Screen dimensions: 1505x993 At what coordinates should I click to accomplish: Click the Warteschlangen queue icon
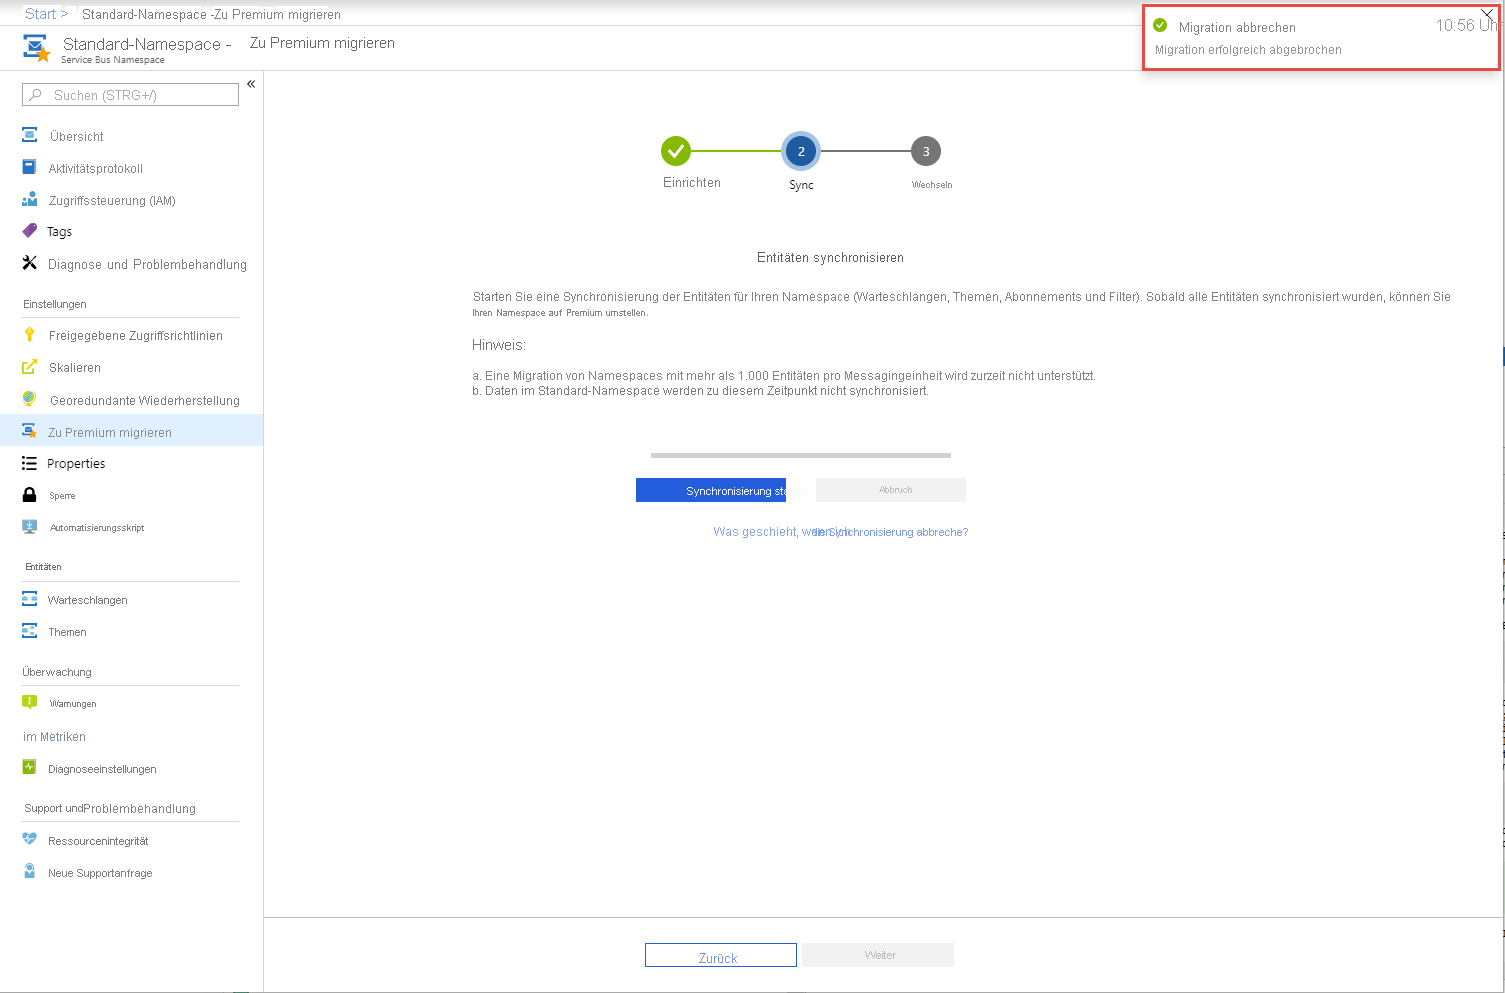(30, 599)
